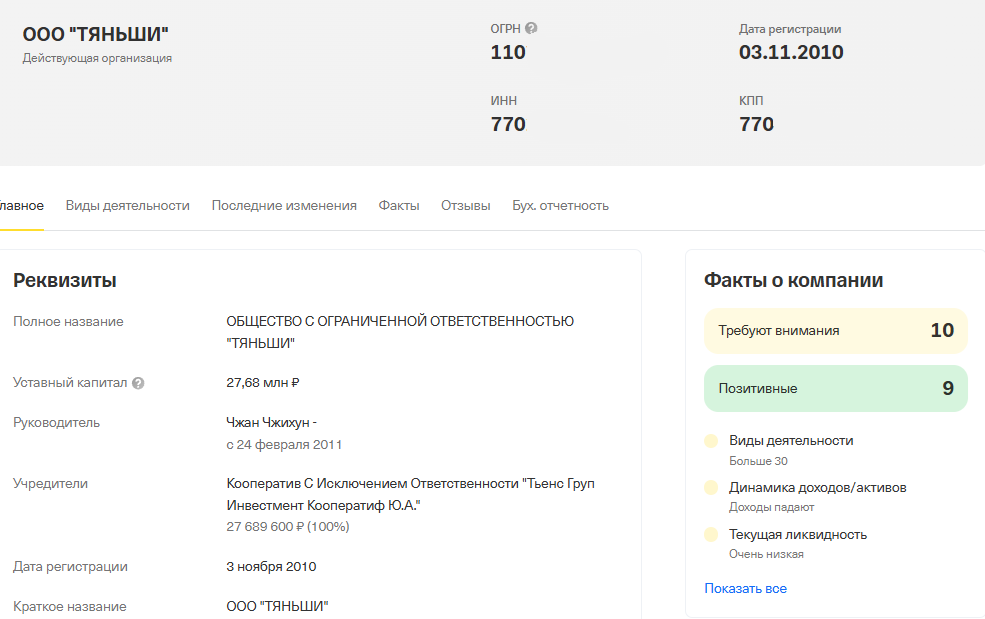Open the Требуют внимания facts block

[x=835, y=331]
